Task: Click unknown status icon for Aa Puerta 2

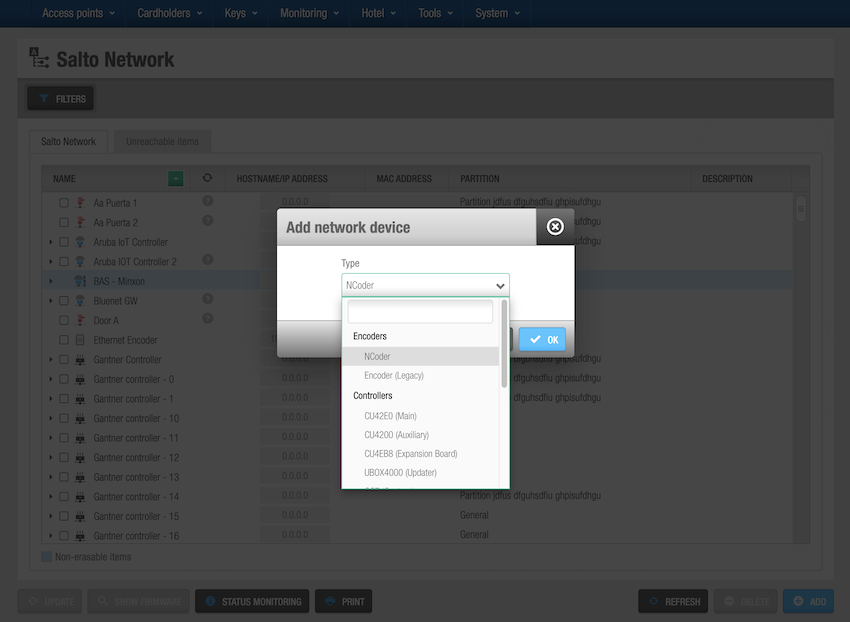Action: (208, 220)
